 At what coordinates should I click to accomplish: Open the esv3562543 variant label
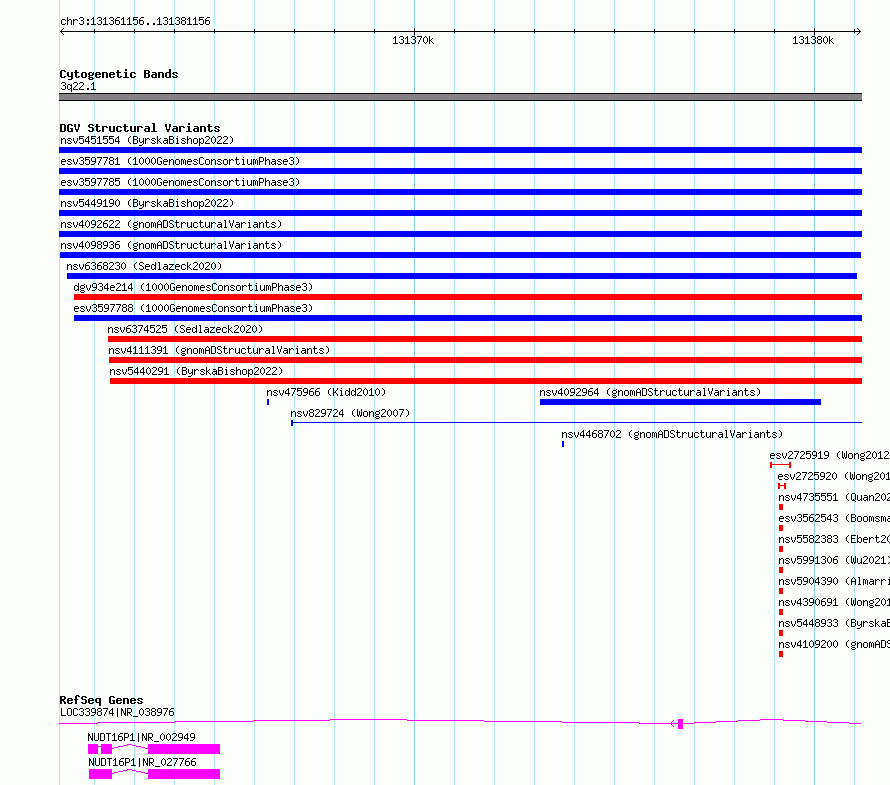[x=834, y=518]
